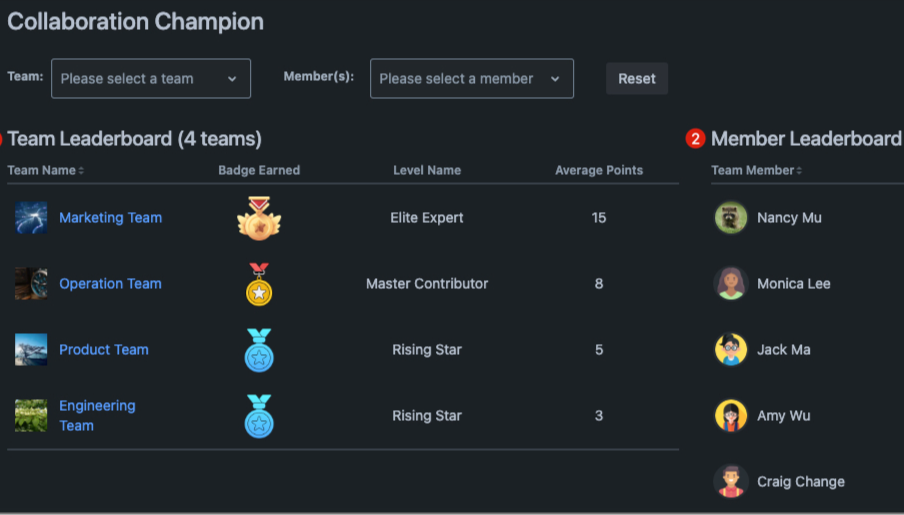Click Jack Ma's avatar icon
The image size is (904, 515).
pos(731,350)
